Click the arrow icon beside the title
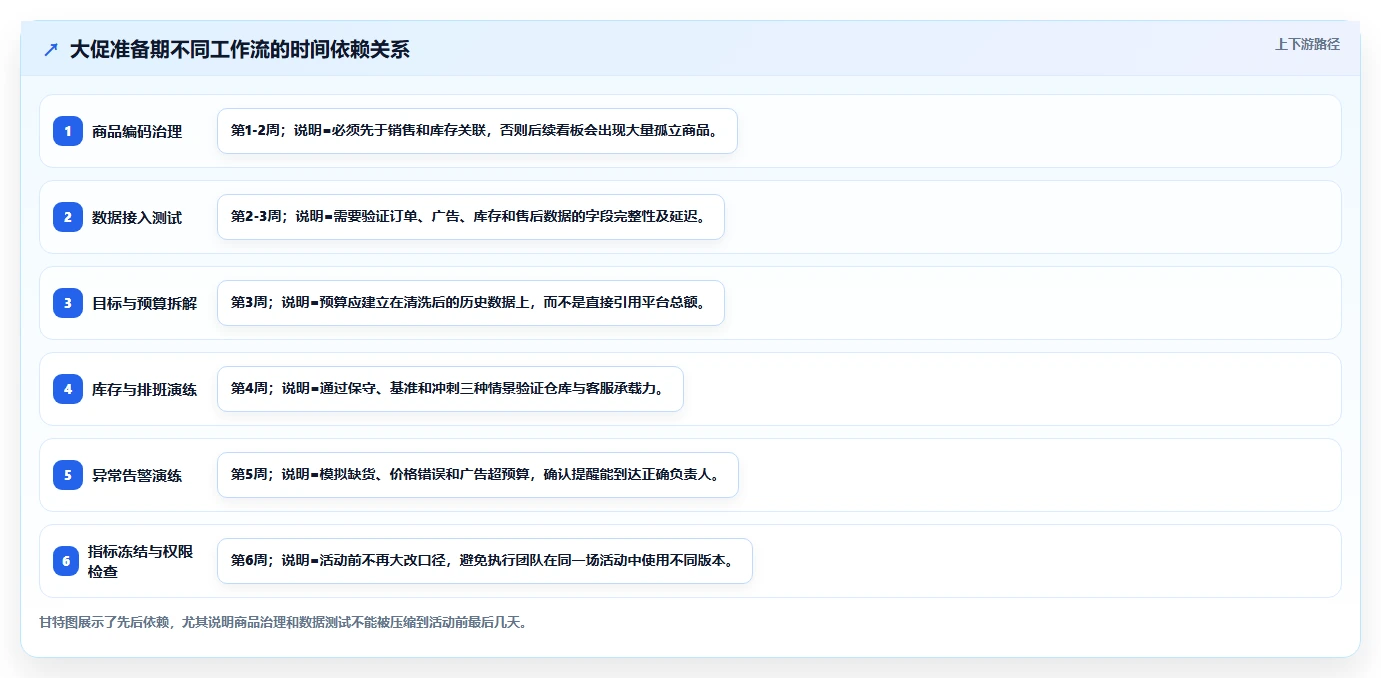 51,50
